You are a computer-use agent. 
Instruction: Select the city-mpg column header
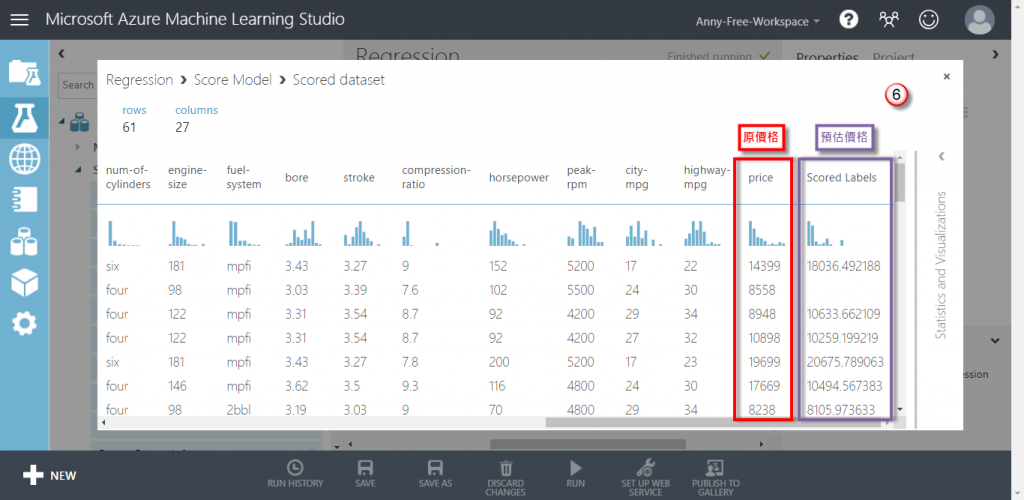637,177
